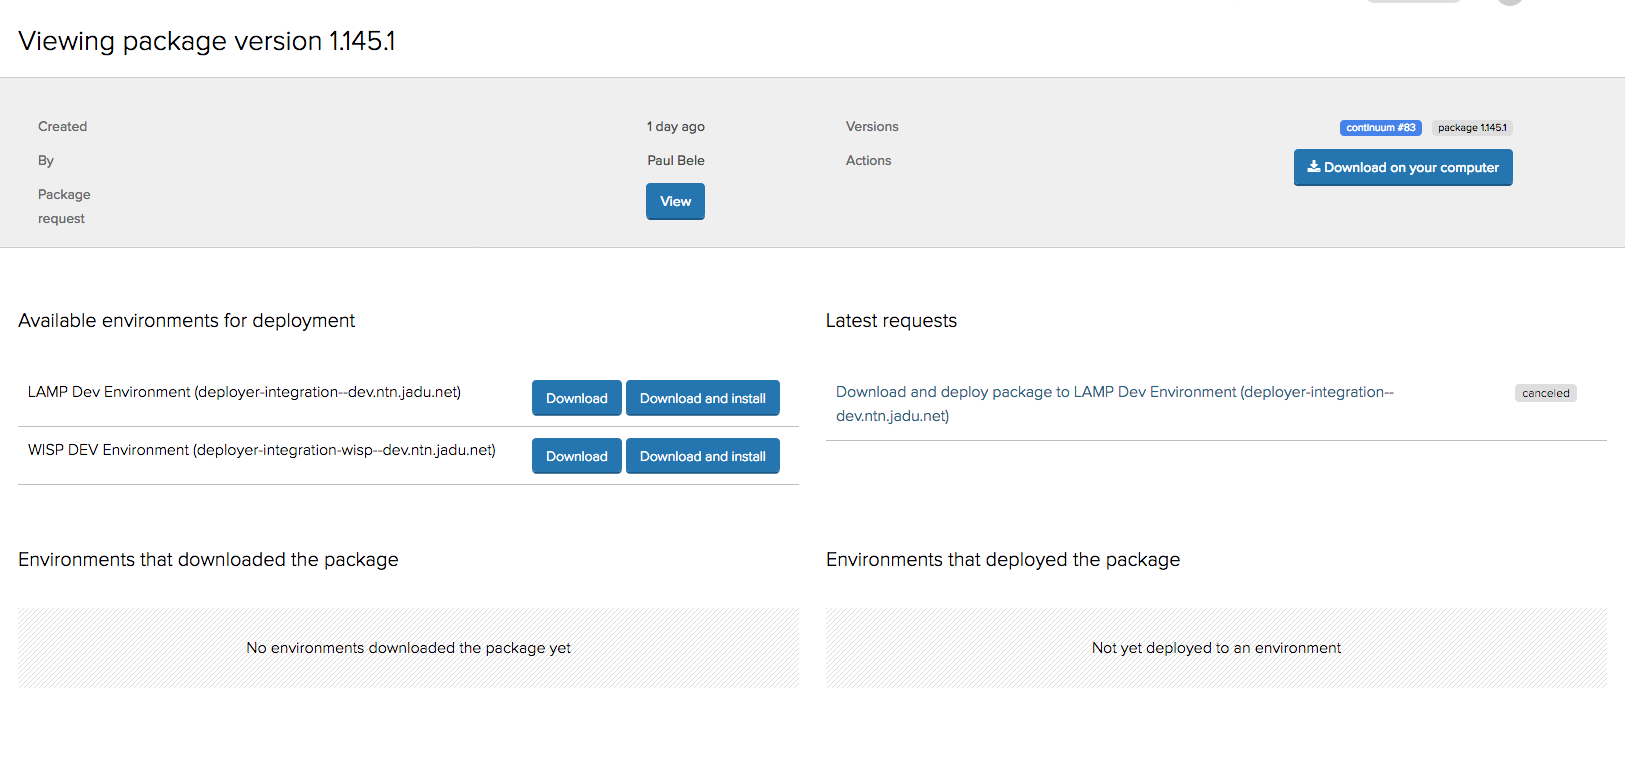Click the 'Versions' label
The image size is (1625, 784).
[872, 126]
